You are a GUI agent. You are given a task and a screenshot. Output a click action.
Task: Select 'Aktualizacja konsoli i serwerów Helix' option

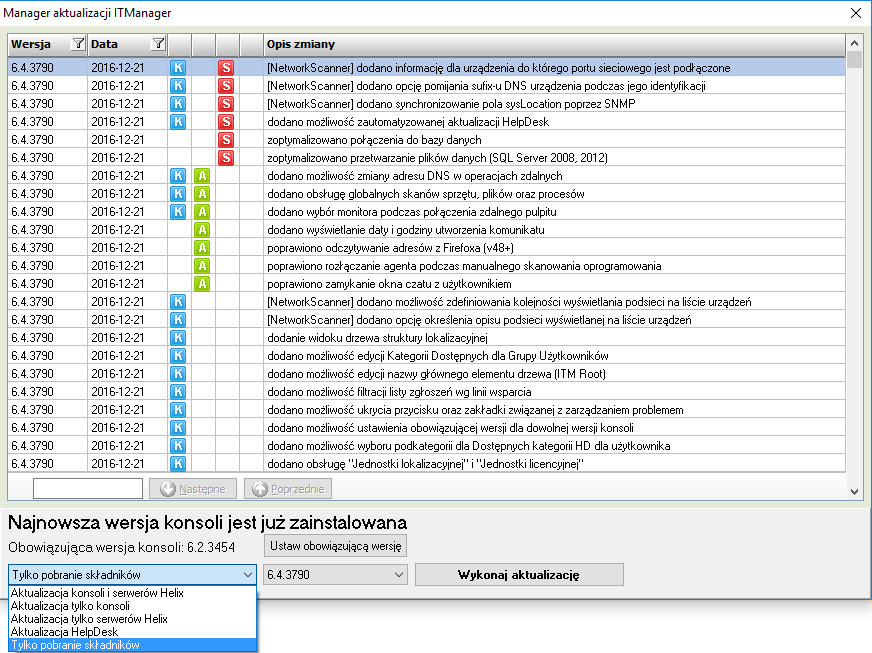point(97,593)
